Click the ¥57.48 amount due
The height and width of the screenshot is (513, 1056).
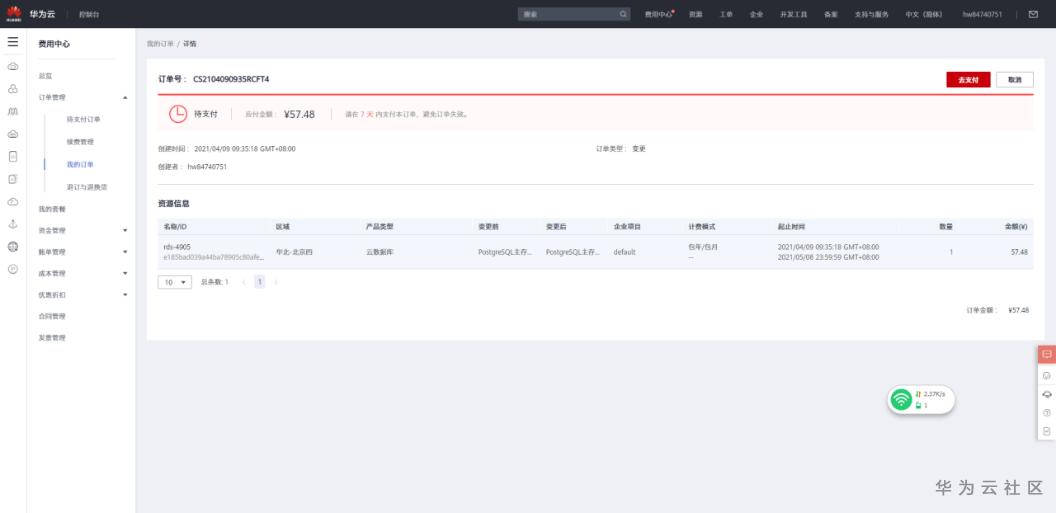299,114
